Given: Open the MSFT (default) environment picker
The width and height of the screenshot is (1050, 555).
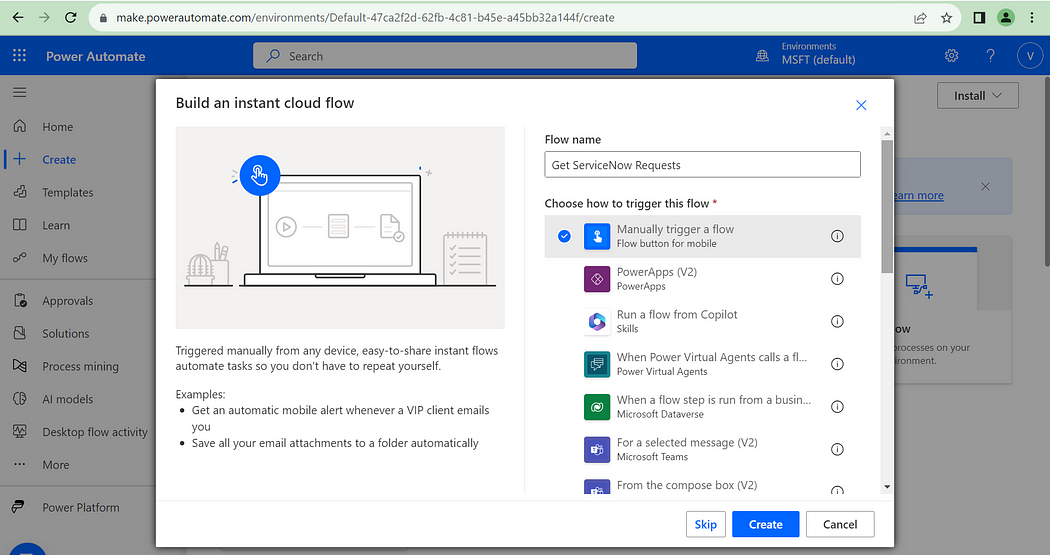Looking at the screenshot, I should (x=818, y=53).
